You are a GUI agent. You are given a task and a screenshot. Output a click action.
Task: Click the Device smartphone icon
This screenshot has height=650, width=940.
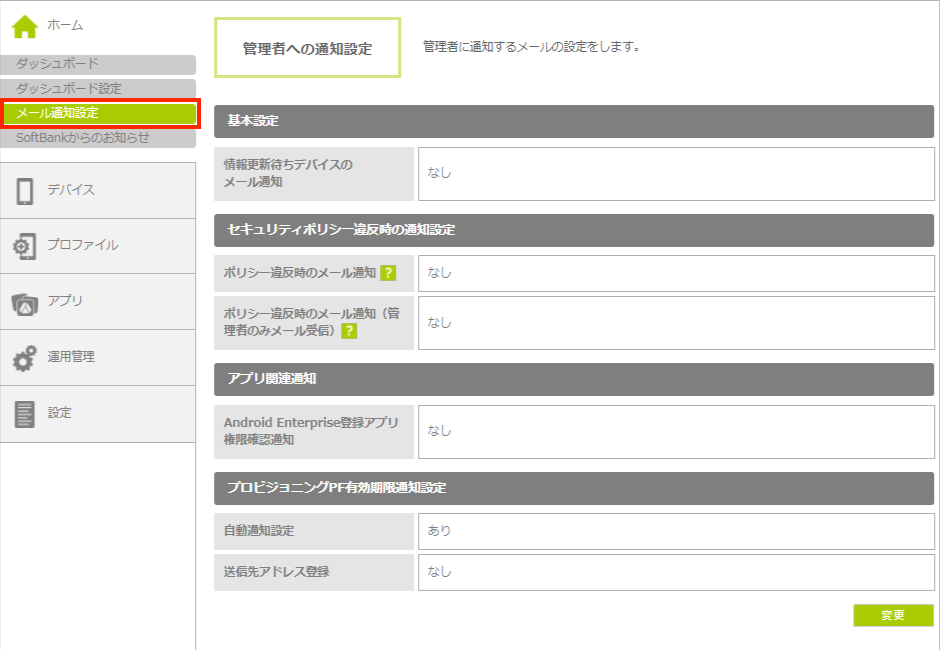tap(25, 190)
